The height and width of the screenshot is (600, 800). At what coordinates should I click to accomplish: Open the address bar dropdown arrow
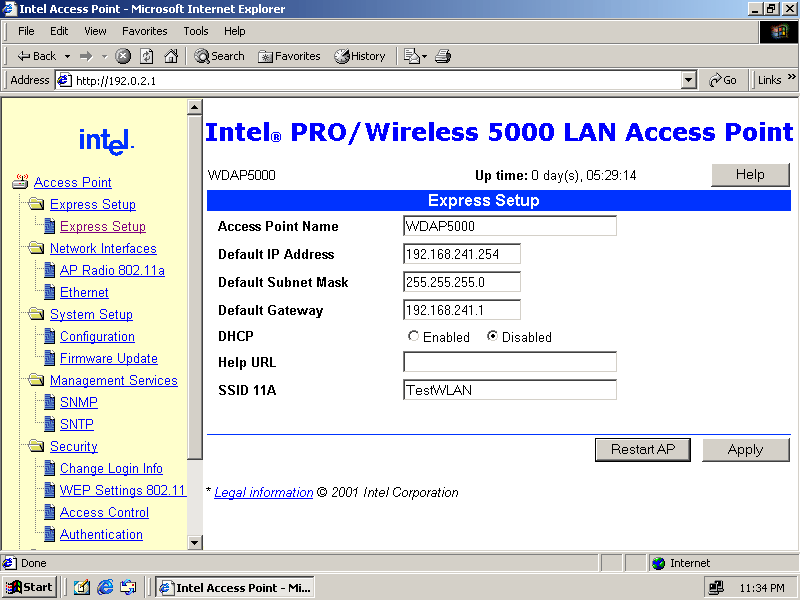tap(688, 80)
